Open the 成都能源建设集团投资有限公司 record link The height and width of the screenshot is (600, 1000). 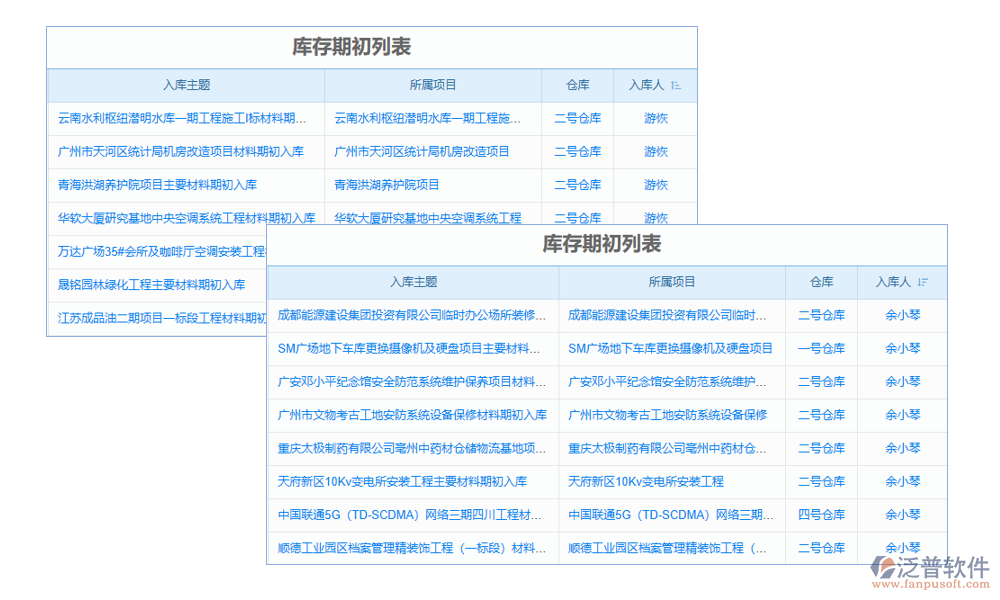[412, 315]
